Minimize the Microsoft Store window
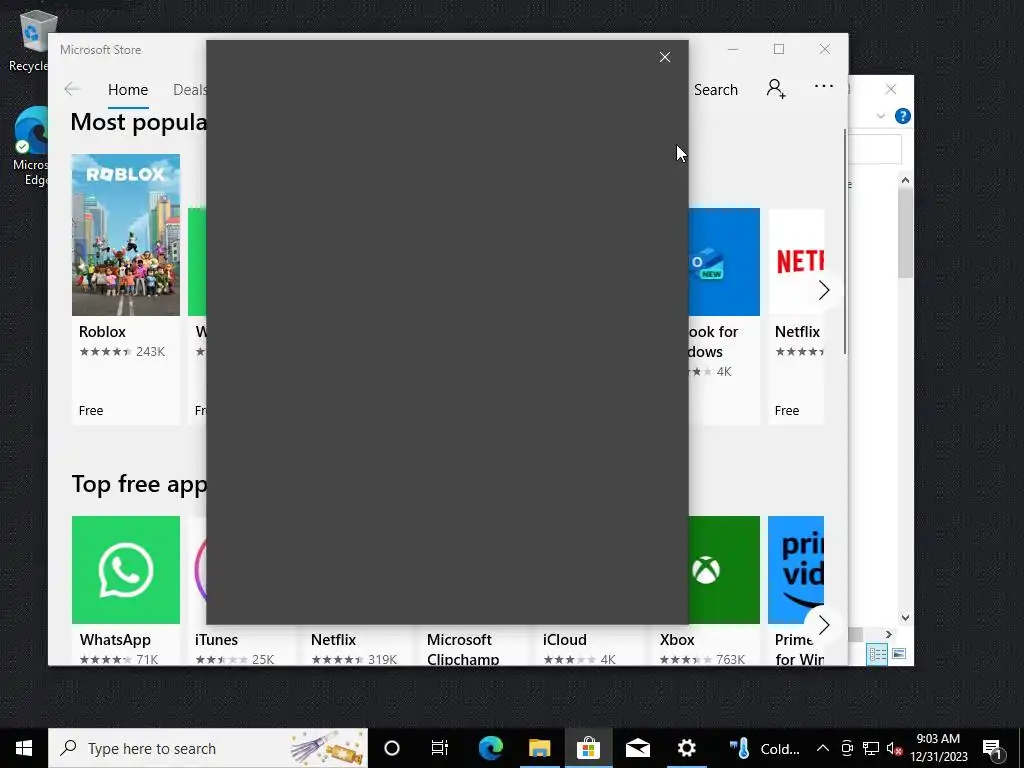Viewport: 1024px width, 768px height. click(x=733, y=49)
